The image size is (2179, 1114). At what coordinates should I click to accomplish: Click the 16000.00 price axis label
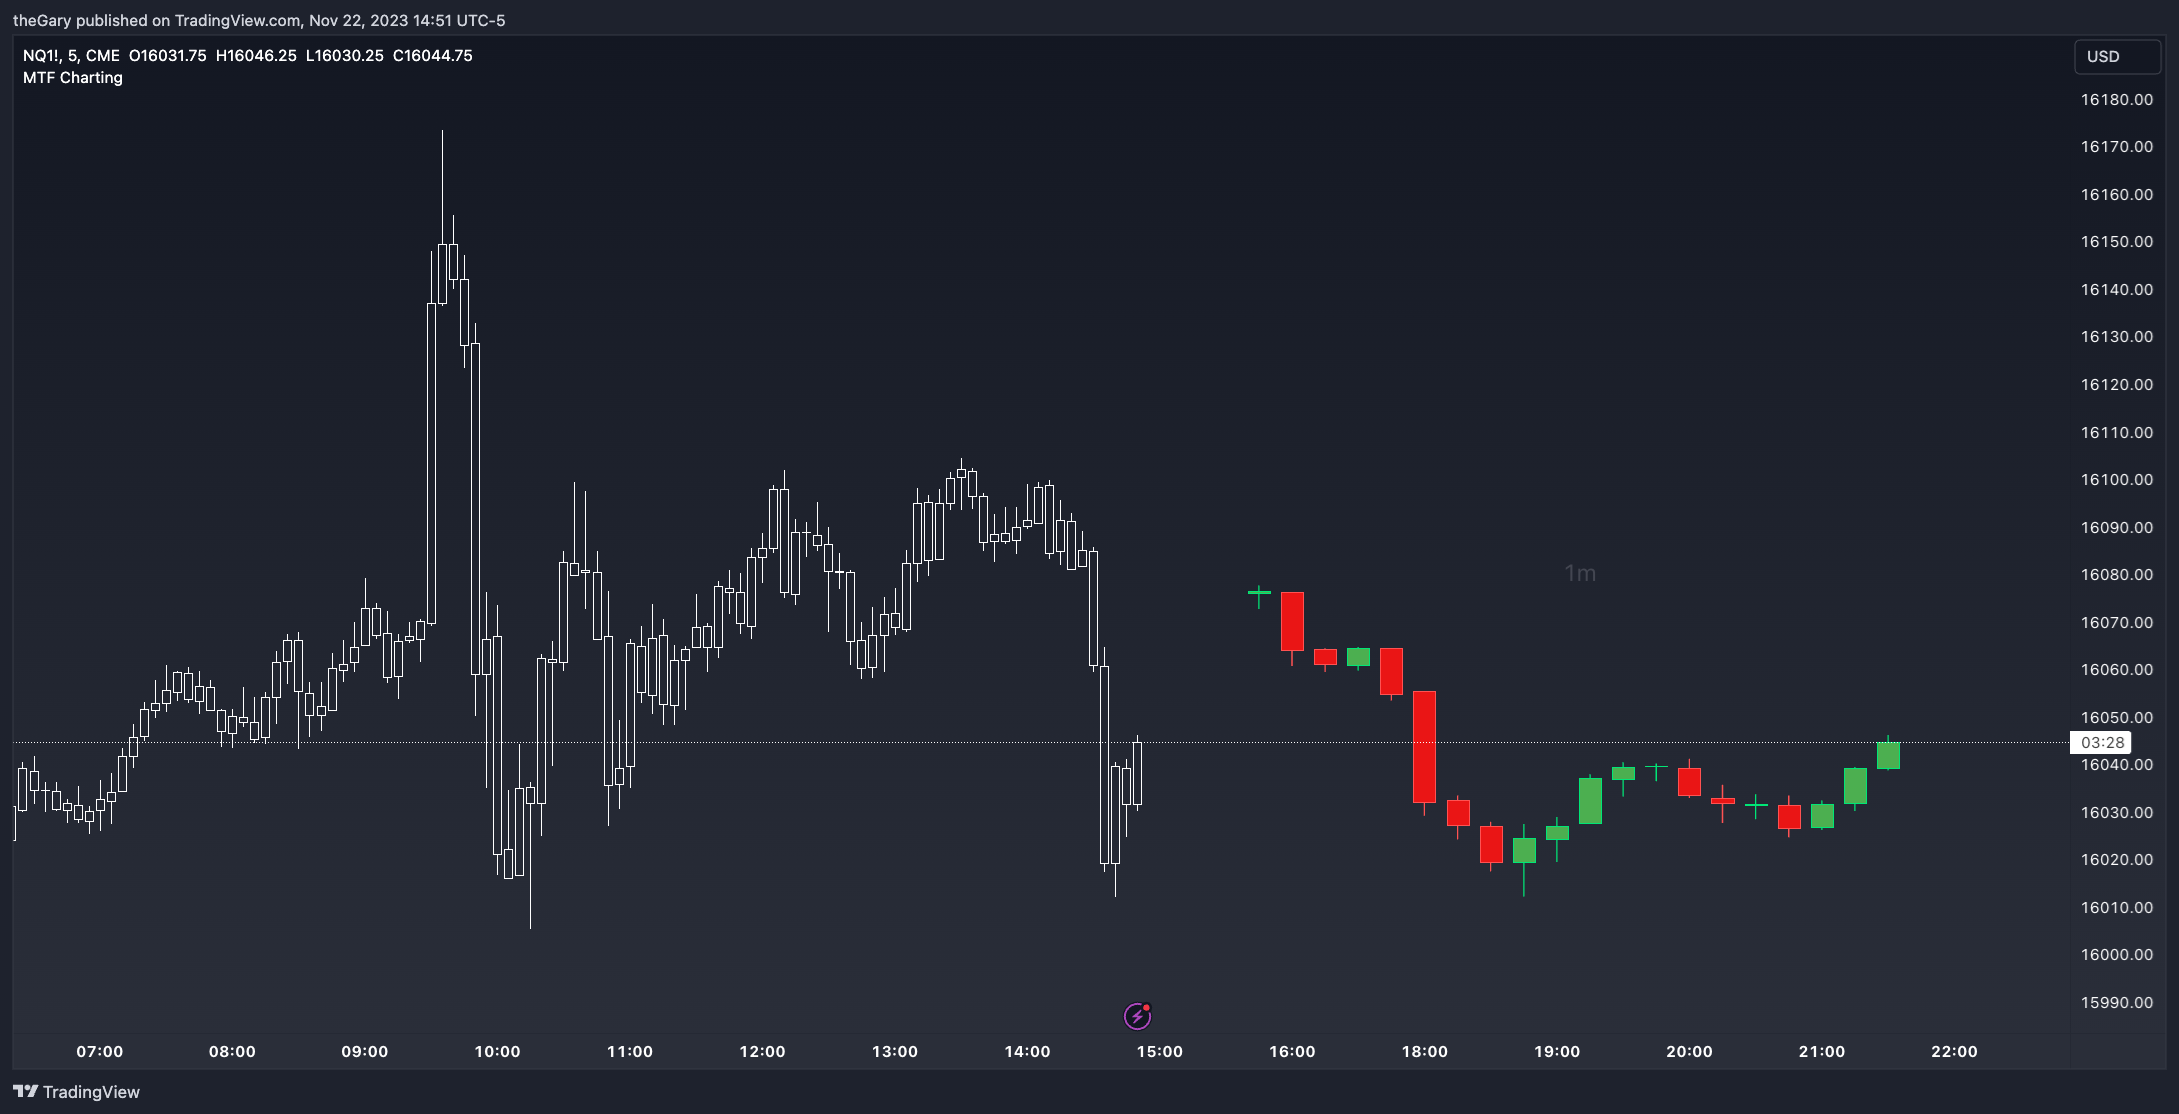click(2117, 955)
